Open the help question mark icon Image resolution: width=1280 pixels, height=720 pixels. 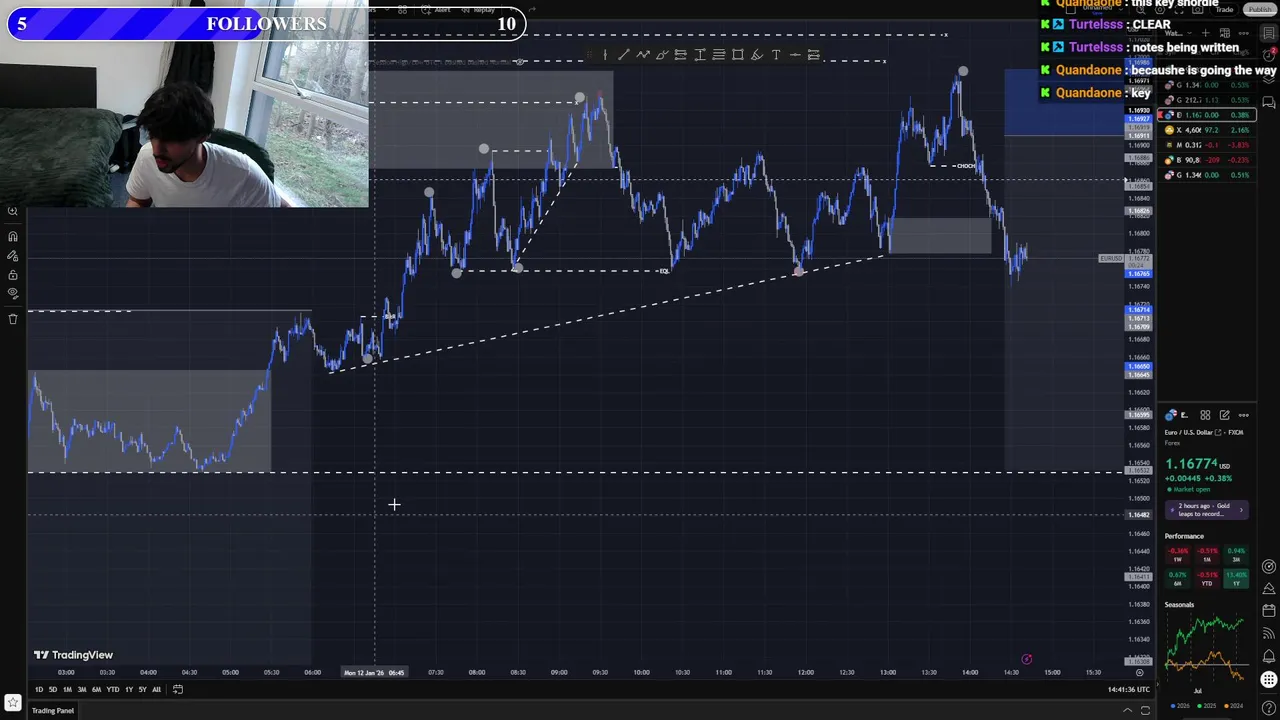(x=1269, y=708)
